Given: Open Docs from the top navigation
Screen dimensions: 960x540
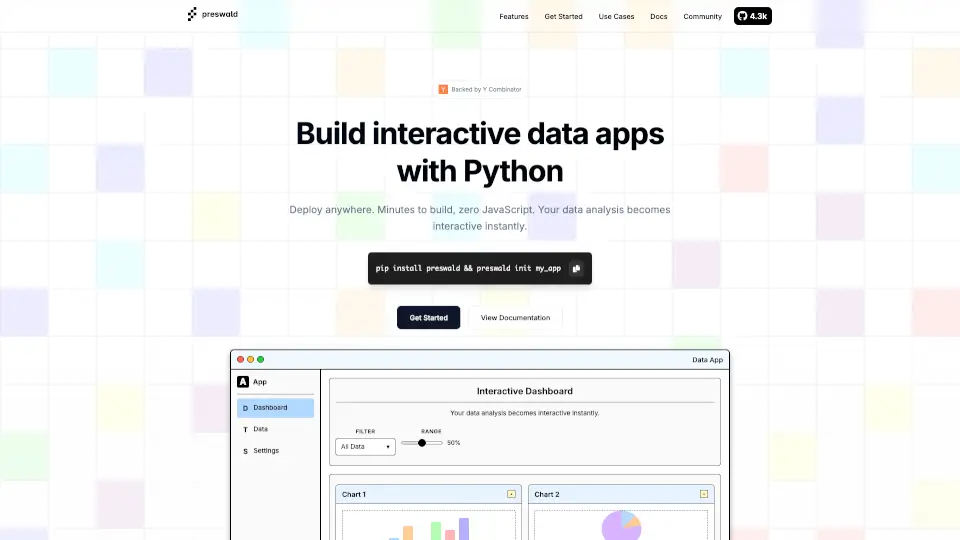Looking at the screenshot, I should click(x=659, y=17).
